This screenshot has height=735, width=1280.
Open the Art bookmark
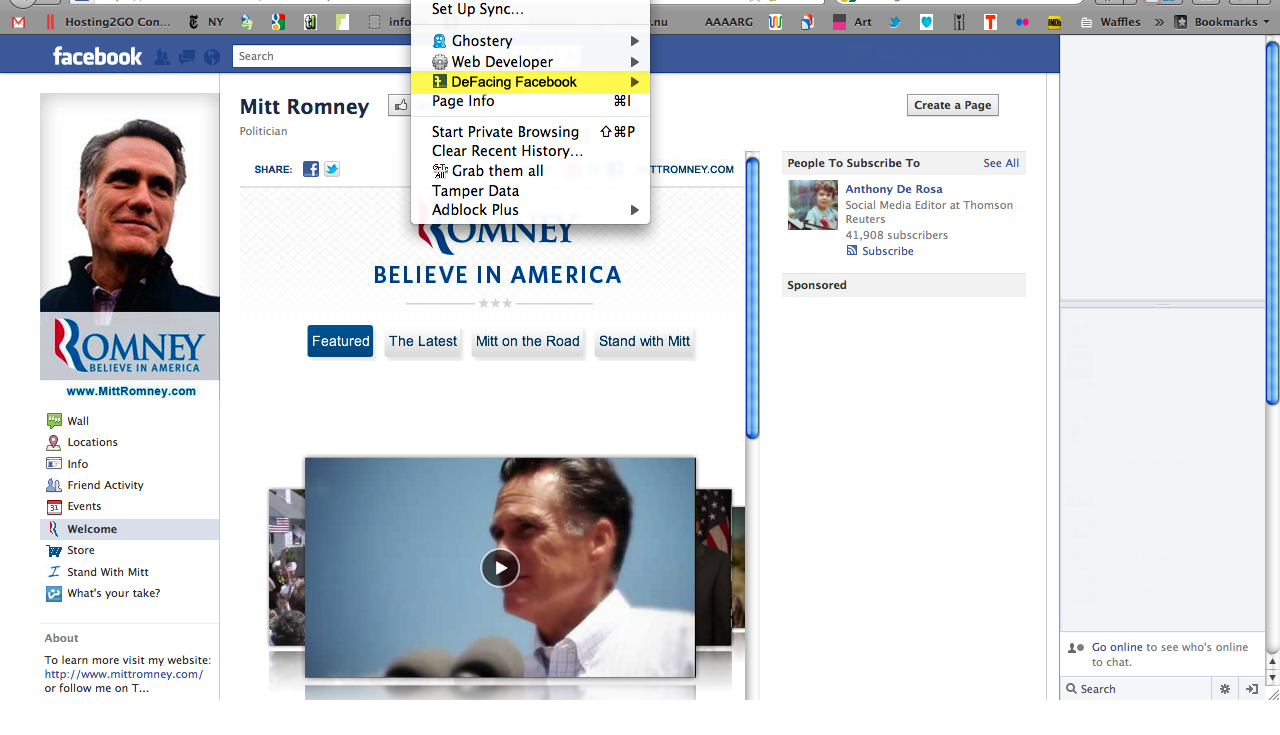pos(853,22)
